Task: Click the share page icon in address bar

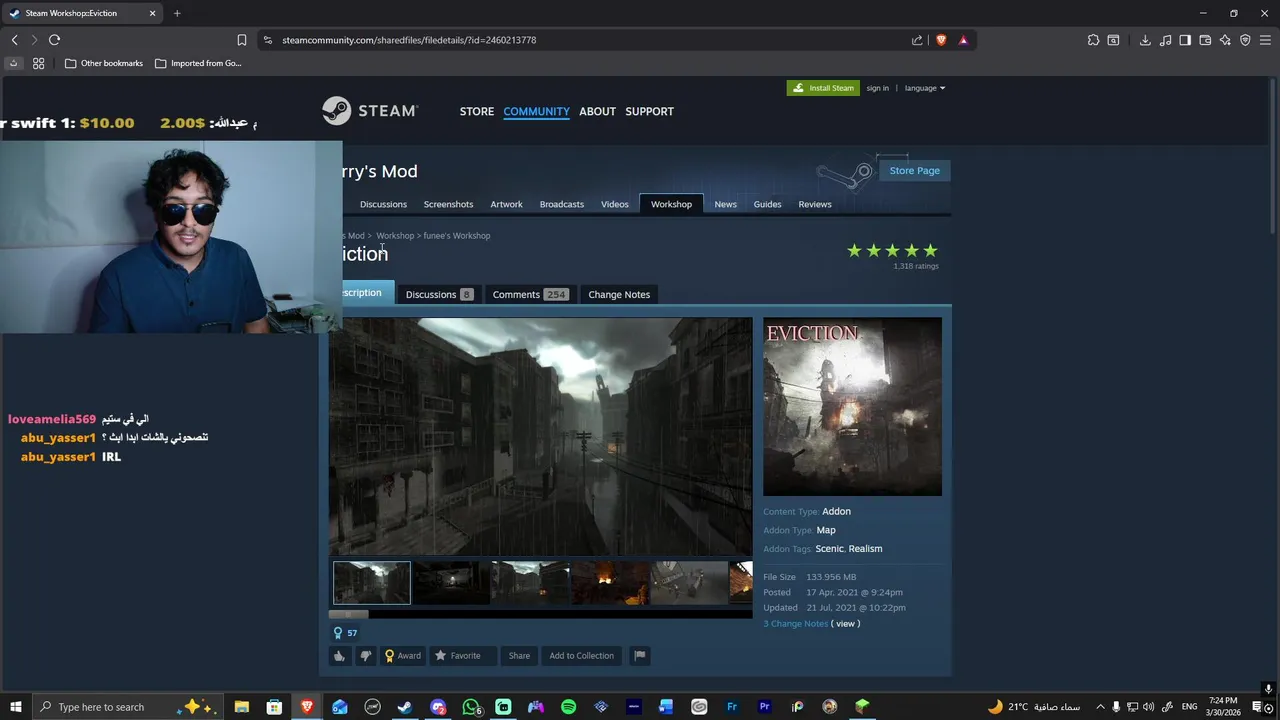Action: [x=917, y=40]
